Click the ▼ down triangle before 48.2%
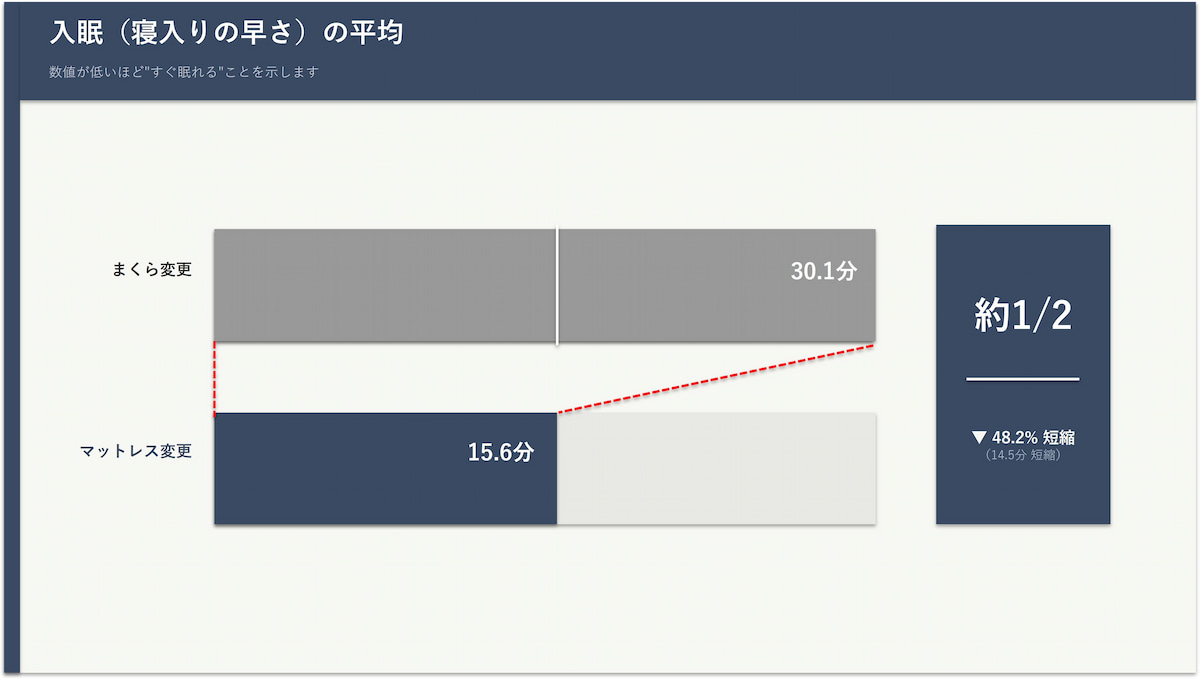The height and width of the screenshot is (679, 1200). point(979,438)
